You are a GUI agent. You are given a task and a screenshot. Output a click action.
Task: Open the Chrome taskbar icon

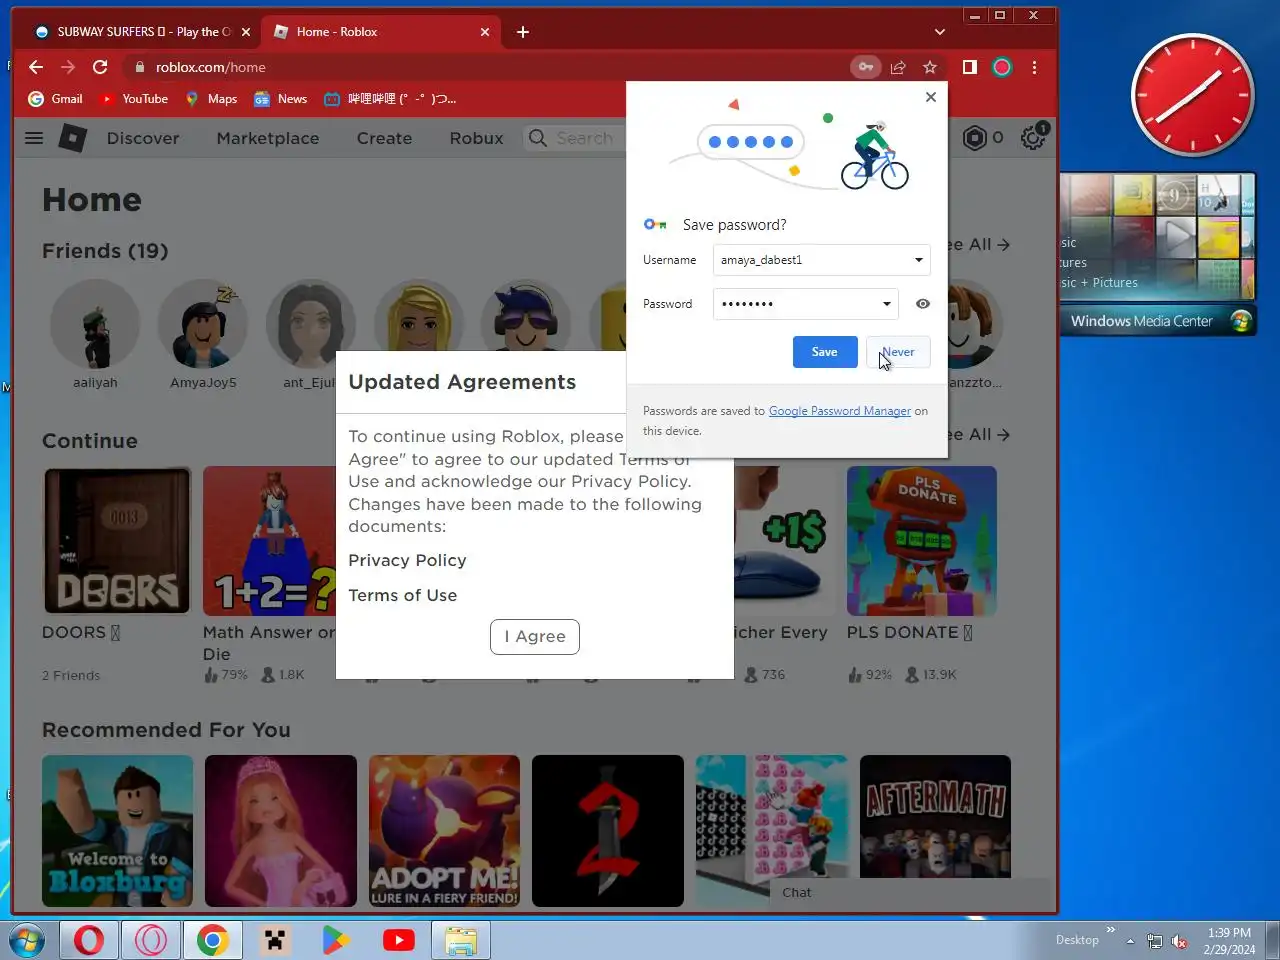[x=213, y=940]
